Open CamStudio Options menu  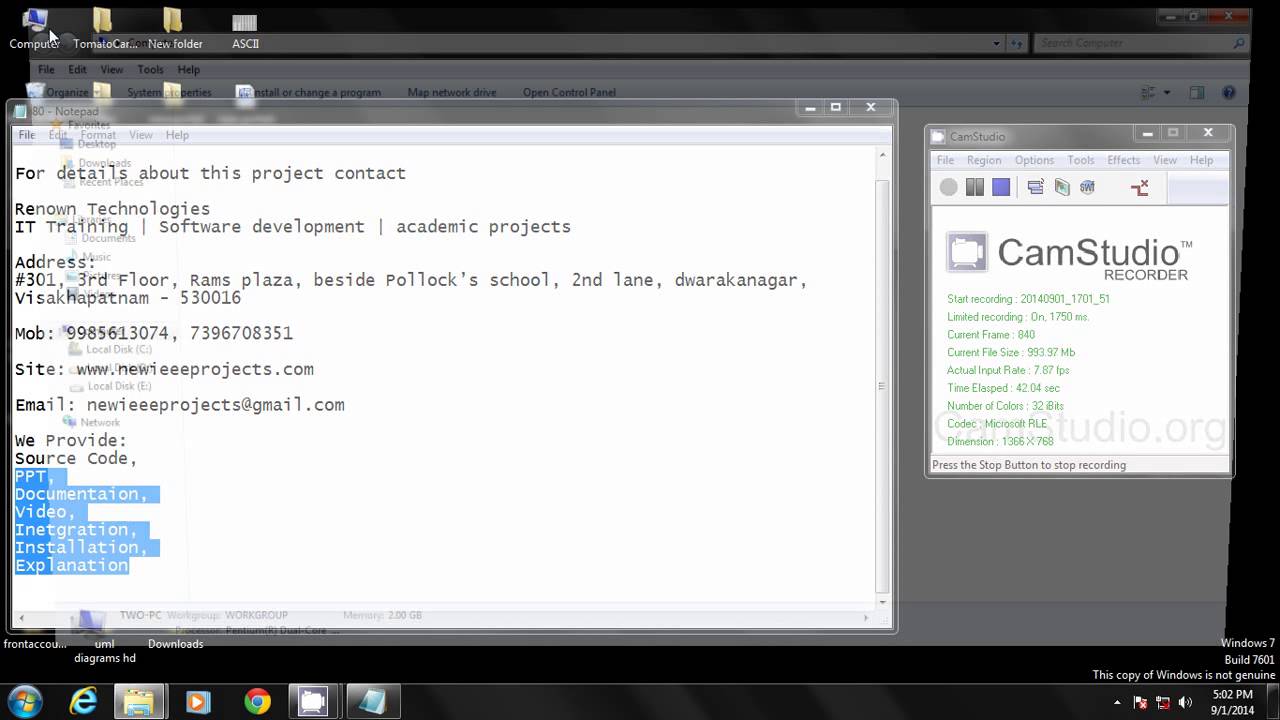click(x=1034, y=160)
